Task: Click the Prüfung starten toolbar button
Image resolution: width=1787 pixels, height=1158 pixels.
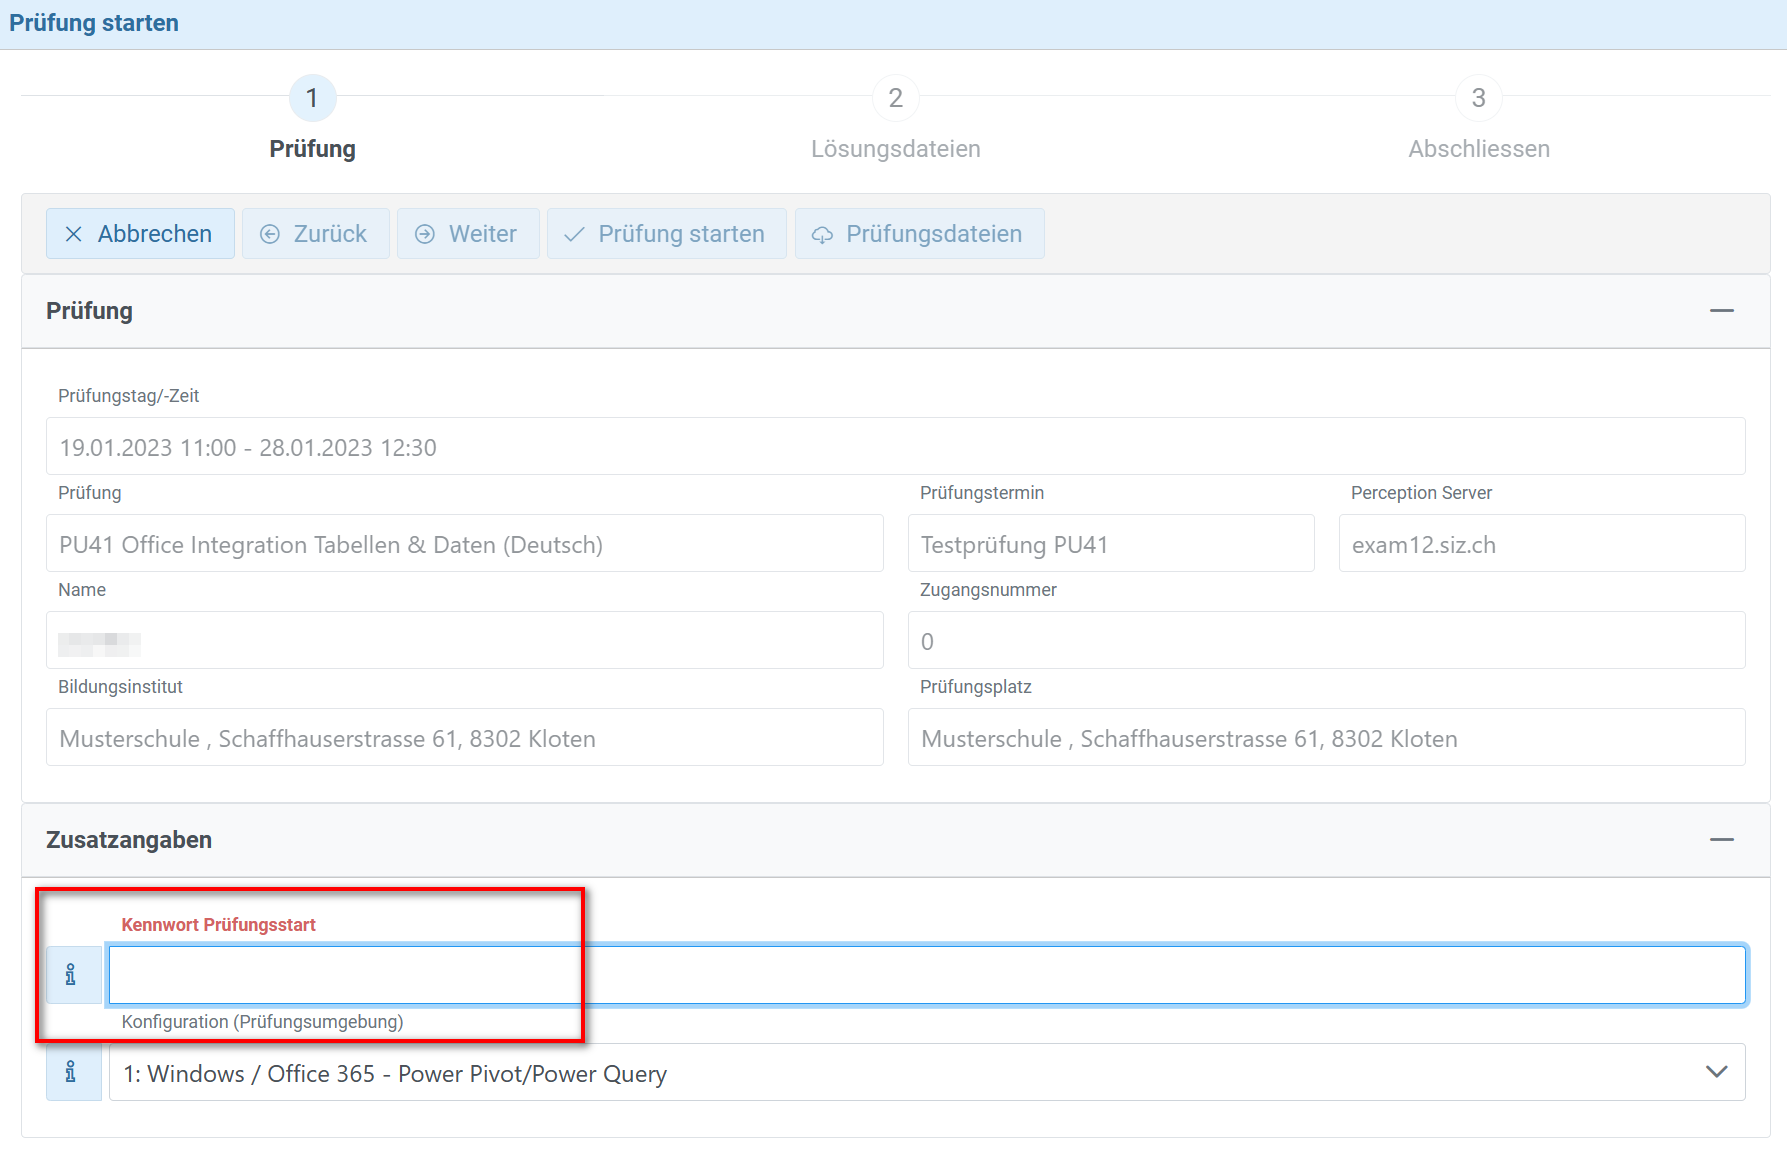Action: pos(667,234)
